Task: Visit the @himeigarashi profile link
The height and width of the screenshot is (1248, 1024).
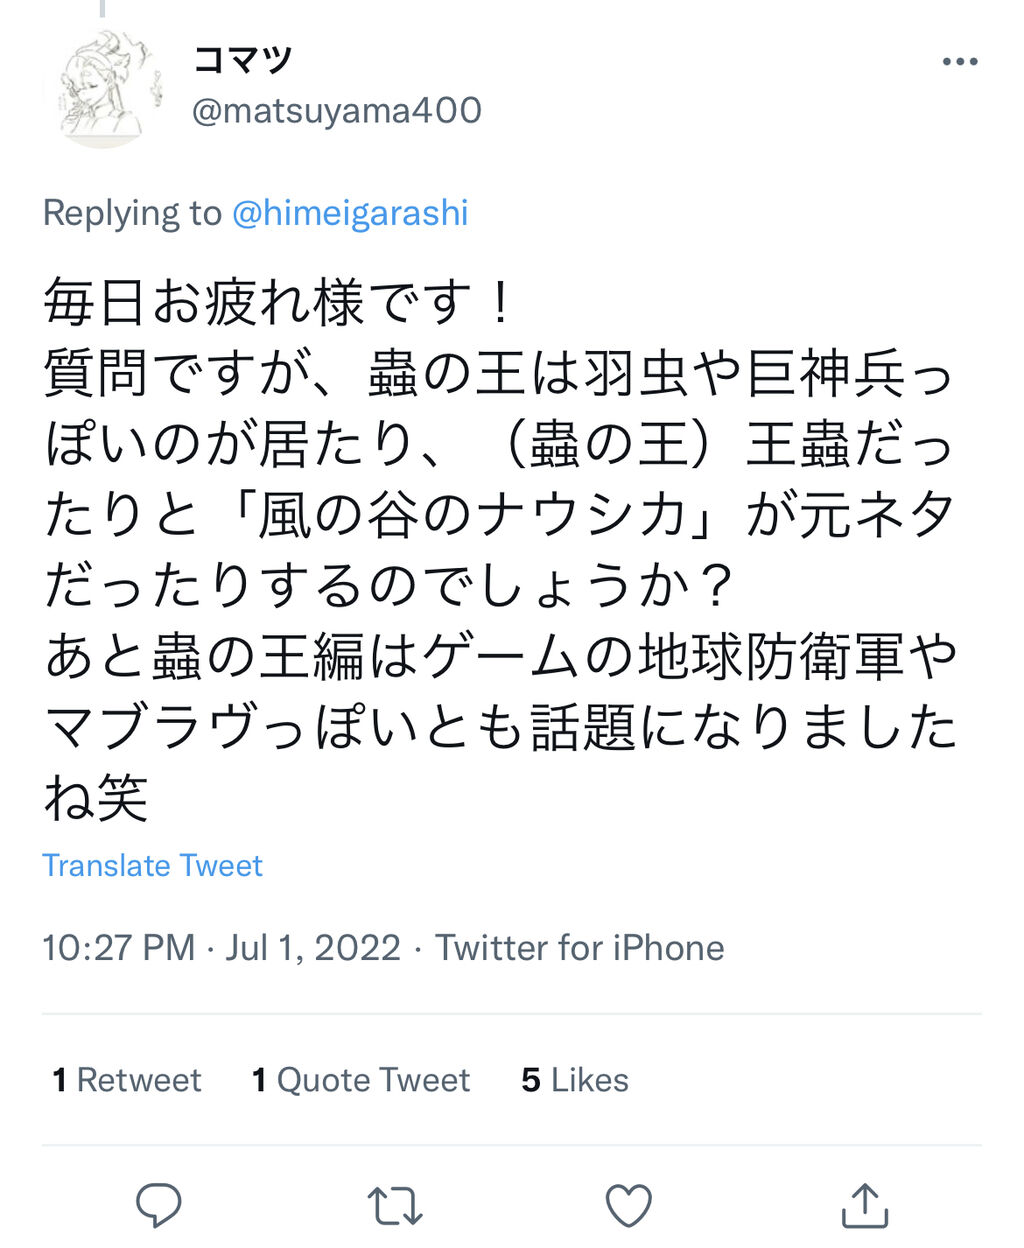Action: click(350, 213)
